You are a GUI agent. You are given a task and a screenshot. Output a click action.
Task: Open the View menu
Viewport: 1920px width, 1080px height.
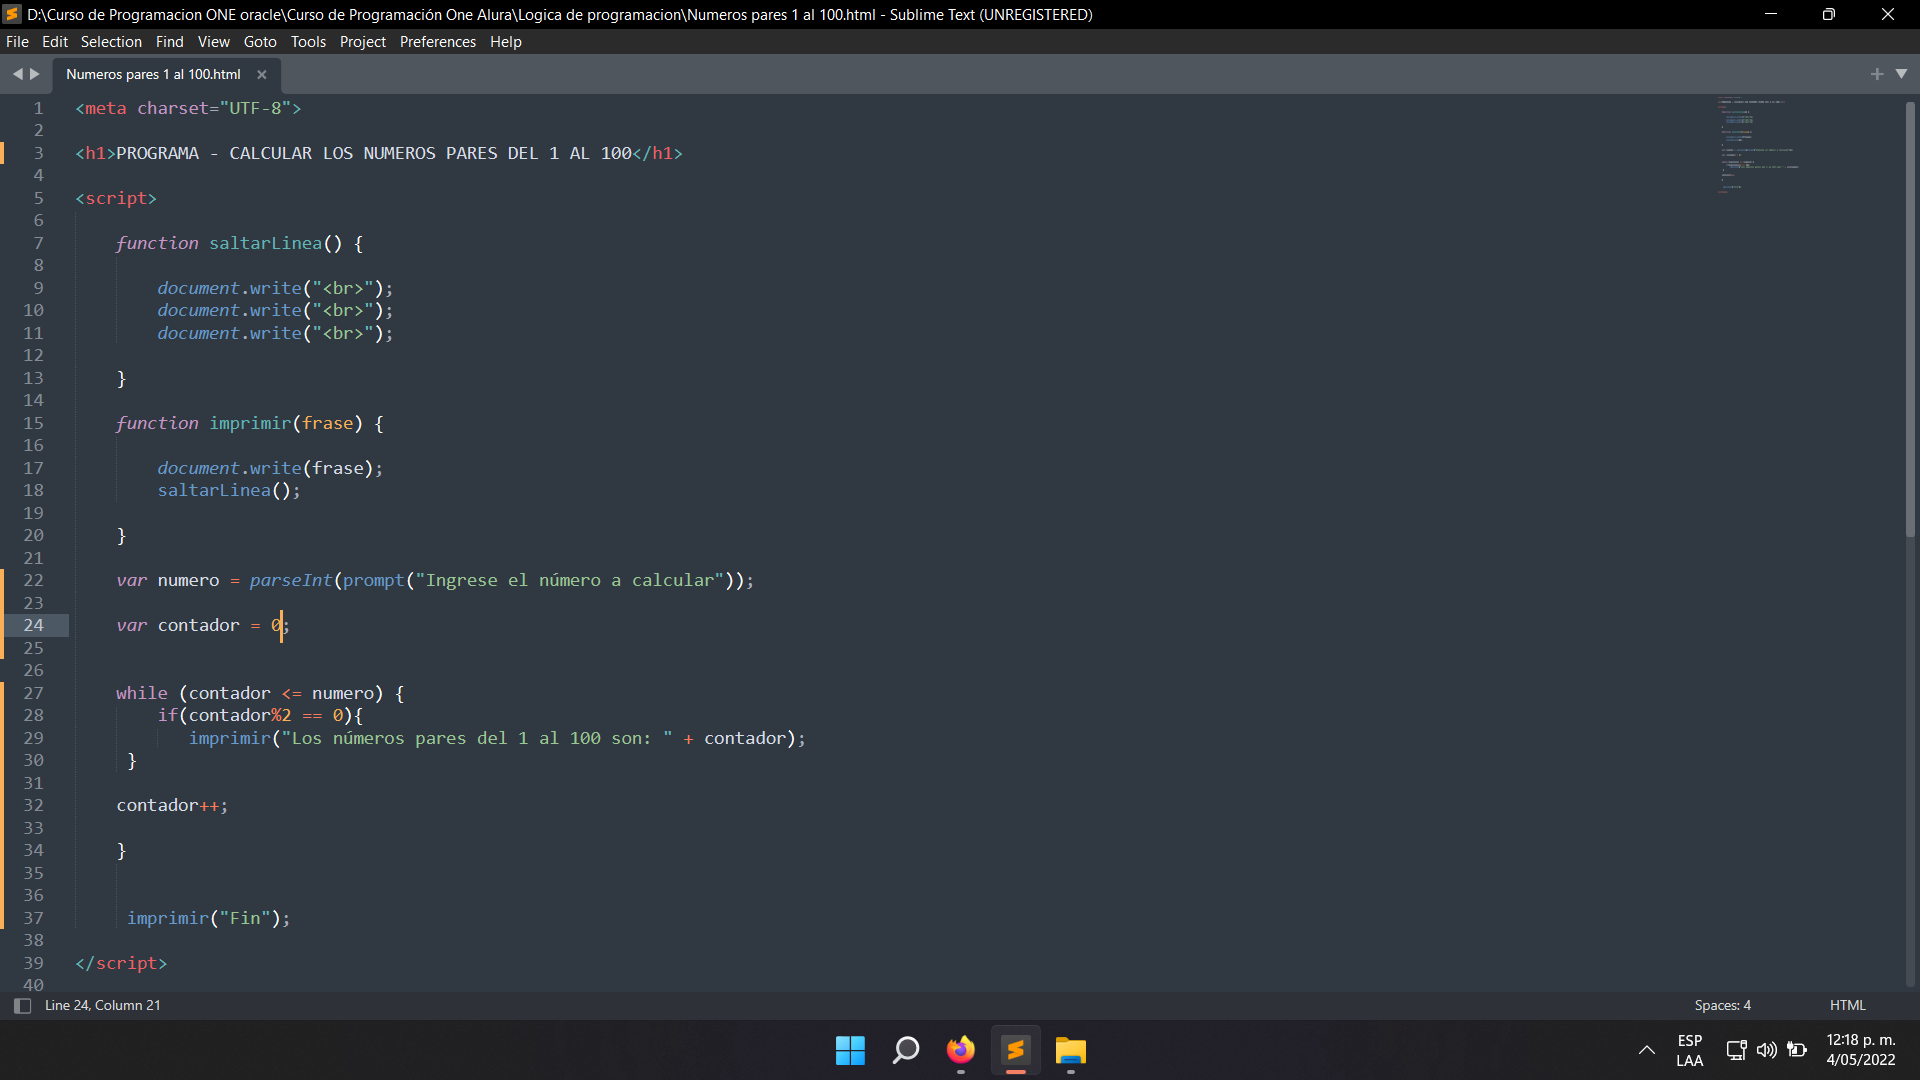[x=213, y=42]
